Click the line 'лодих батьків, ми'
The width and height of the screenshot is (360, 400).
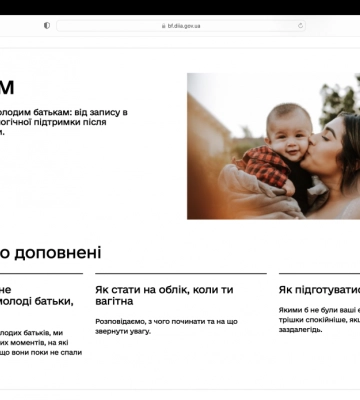[x=31, y=333]
